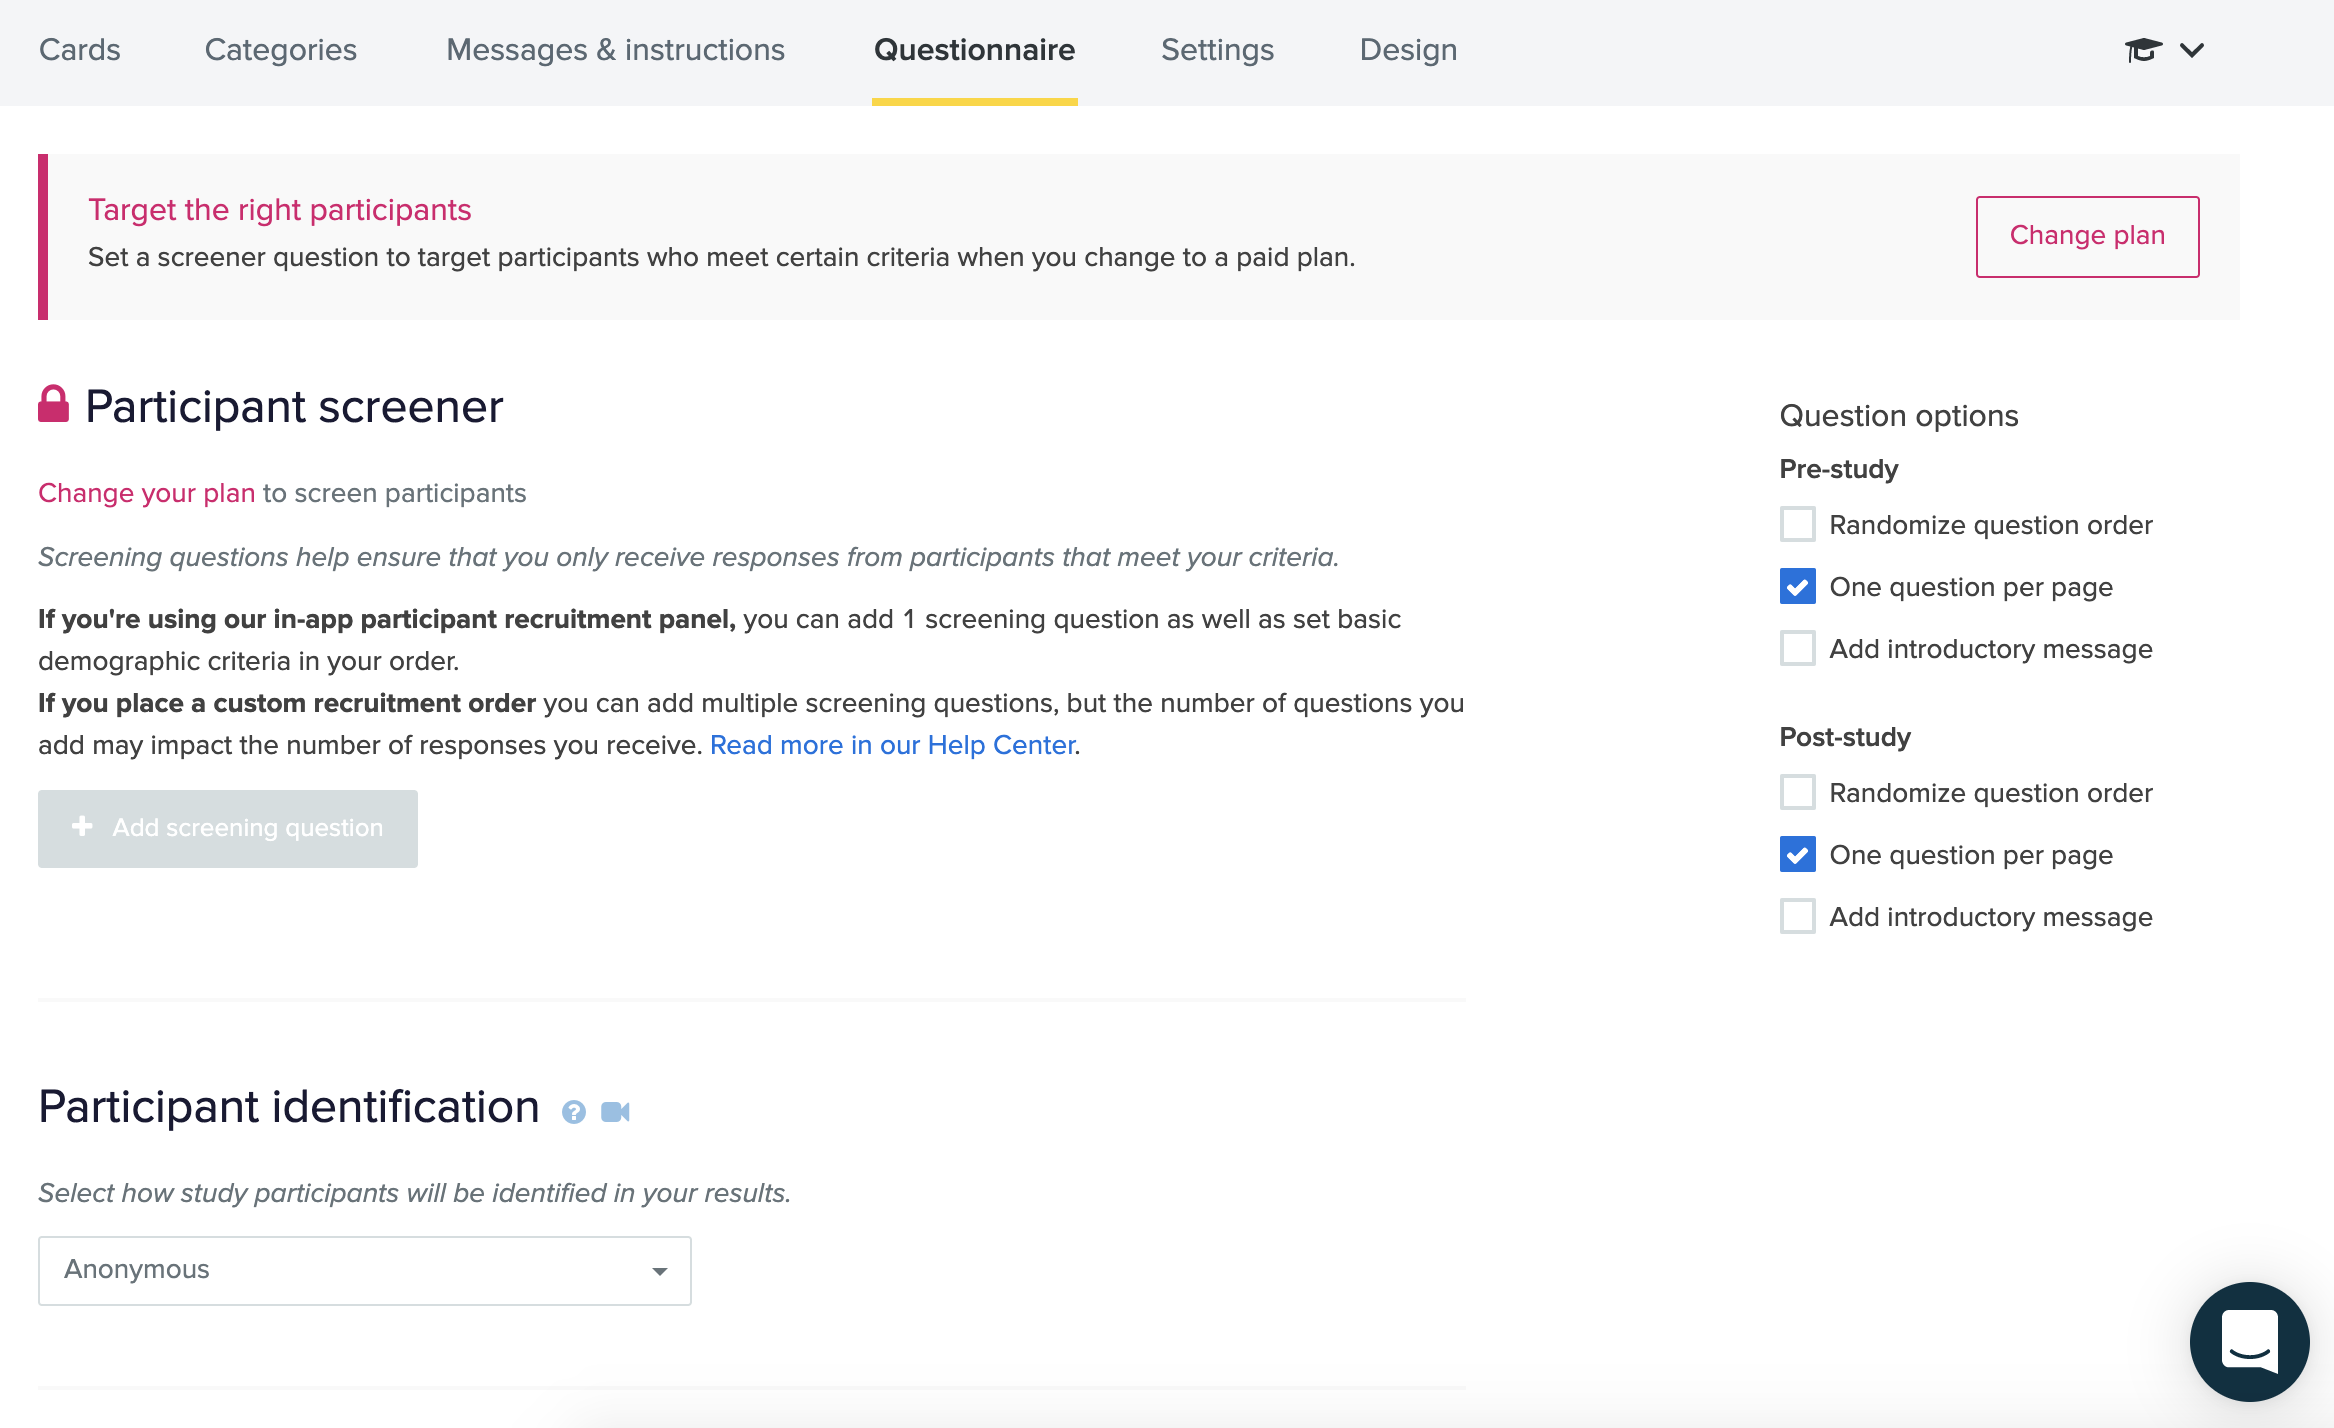Click the plus icon on Add screening question
The height and width of the screenshot is (1428, 2334).
[x=81, y=827]
